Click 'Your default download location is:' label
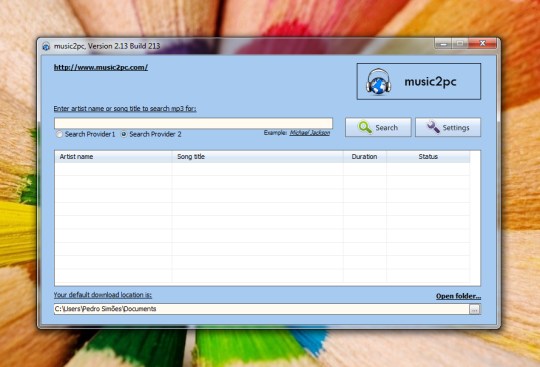Viewport: 540px width, 367px height. (103, 295)
